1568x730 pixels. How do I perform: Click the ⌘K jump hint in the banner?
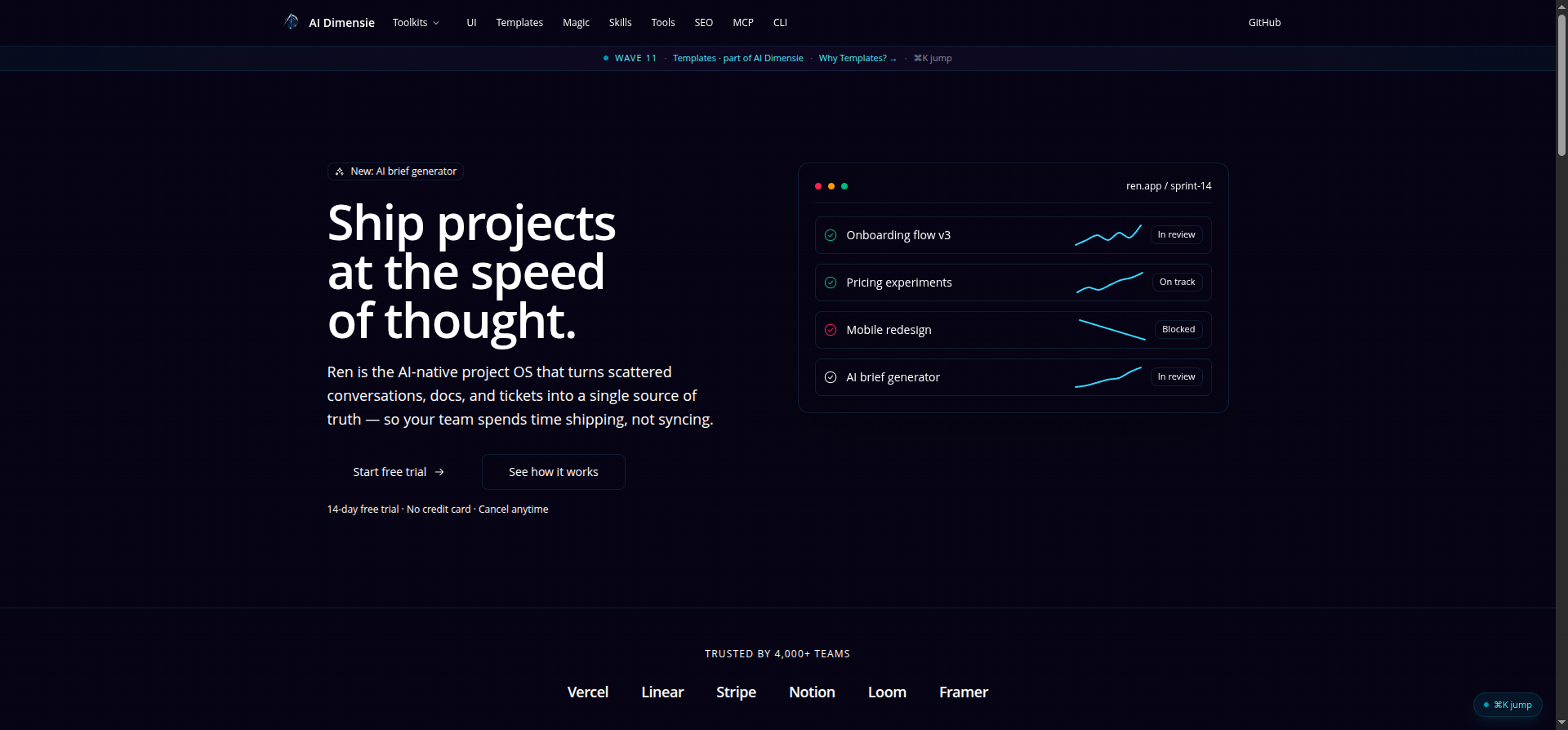click(x=933, y=58)
